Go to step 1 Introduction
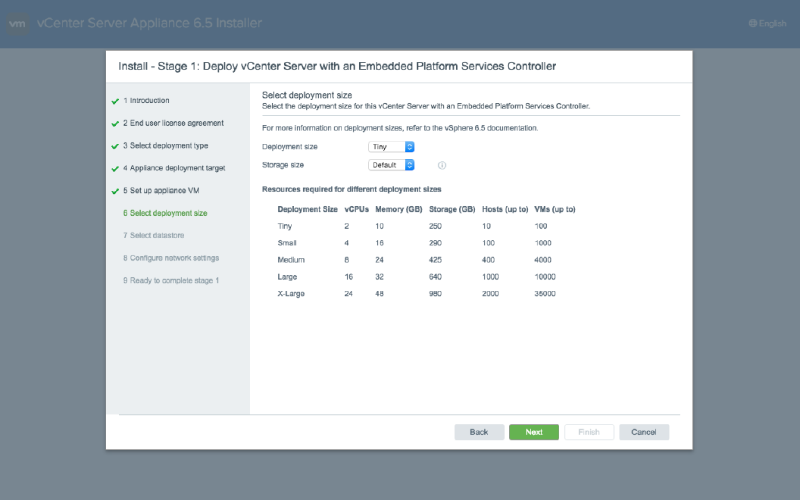The width and height of the screenshot is (800, 500). (150, 101)
